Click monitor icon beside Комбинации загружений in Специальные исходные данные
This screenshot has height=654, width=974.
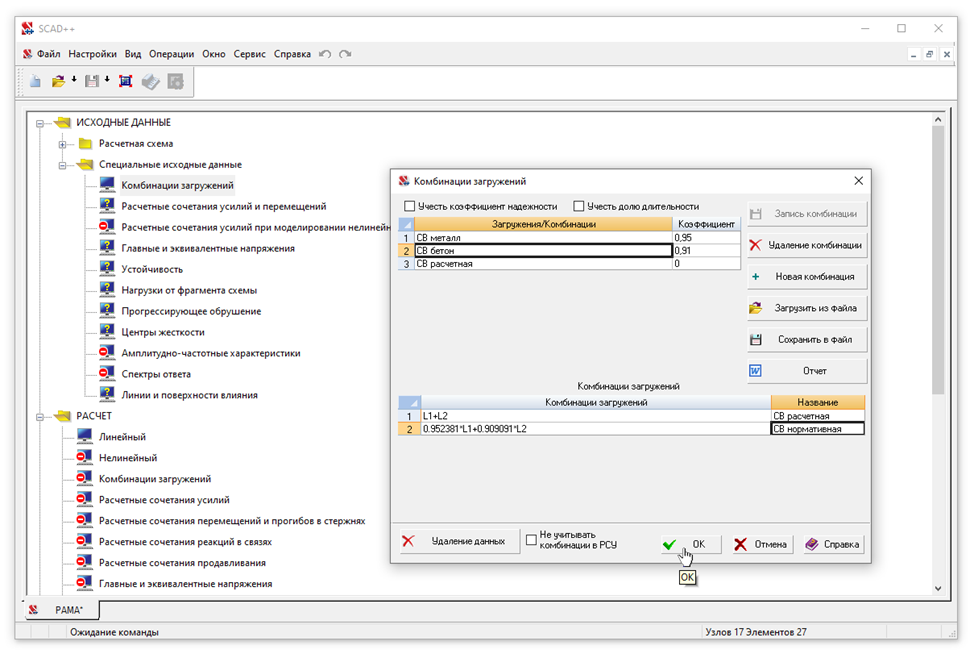pos(107,185)
